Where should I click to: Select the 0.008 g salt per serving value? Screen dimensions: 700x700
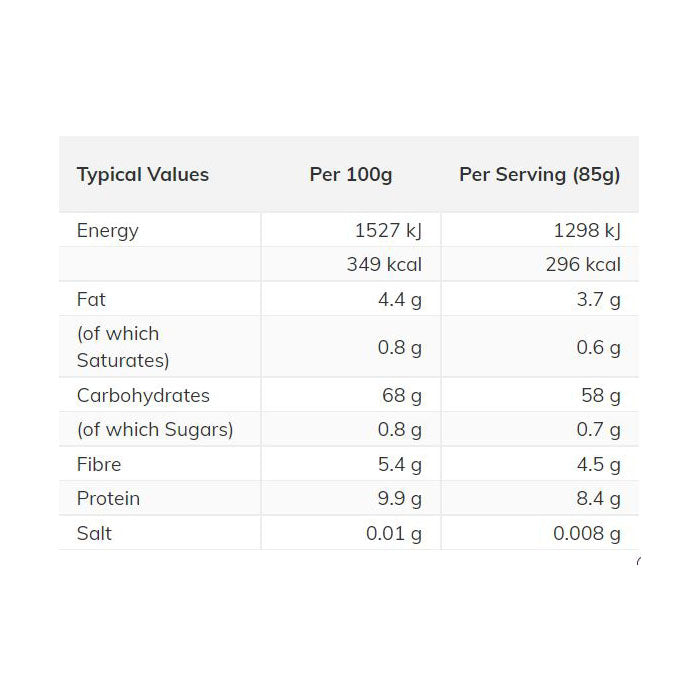(587, 533)
